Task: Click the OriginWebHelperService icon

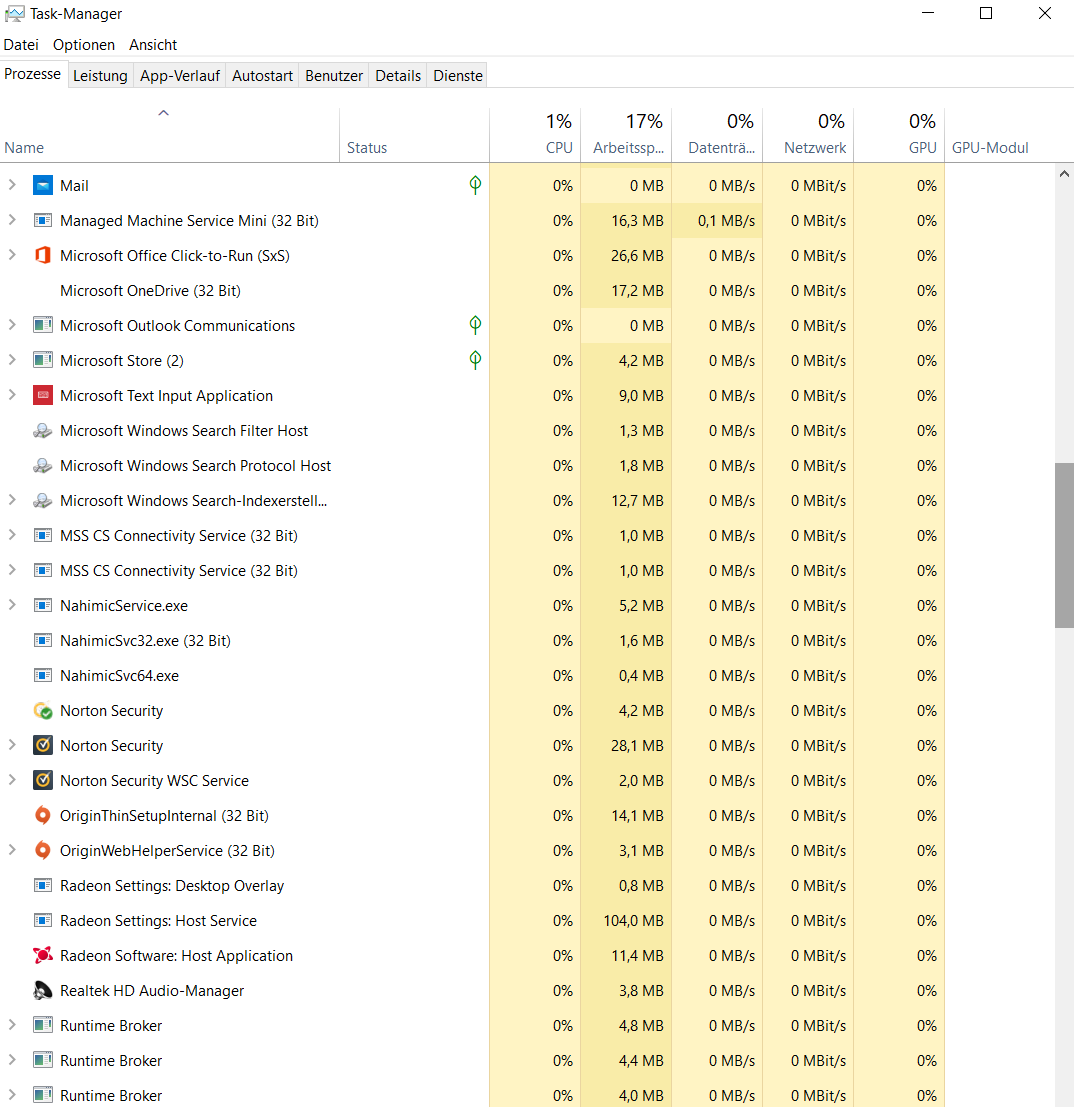Action: pyautogui.click(x=43, y=851)
